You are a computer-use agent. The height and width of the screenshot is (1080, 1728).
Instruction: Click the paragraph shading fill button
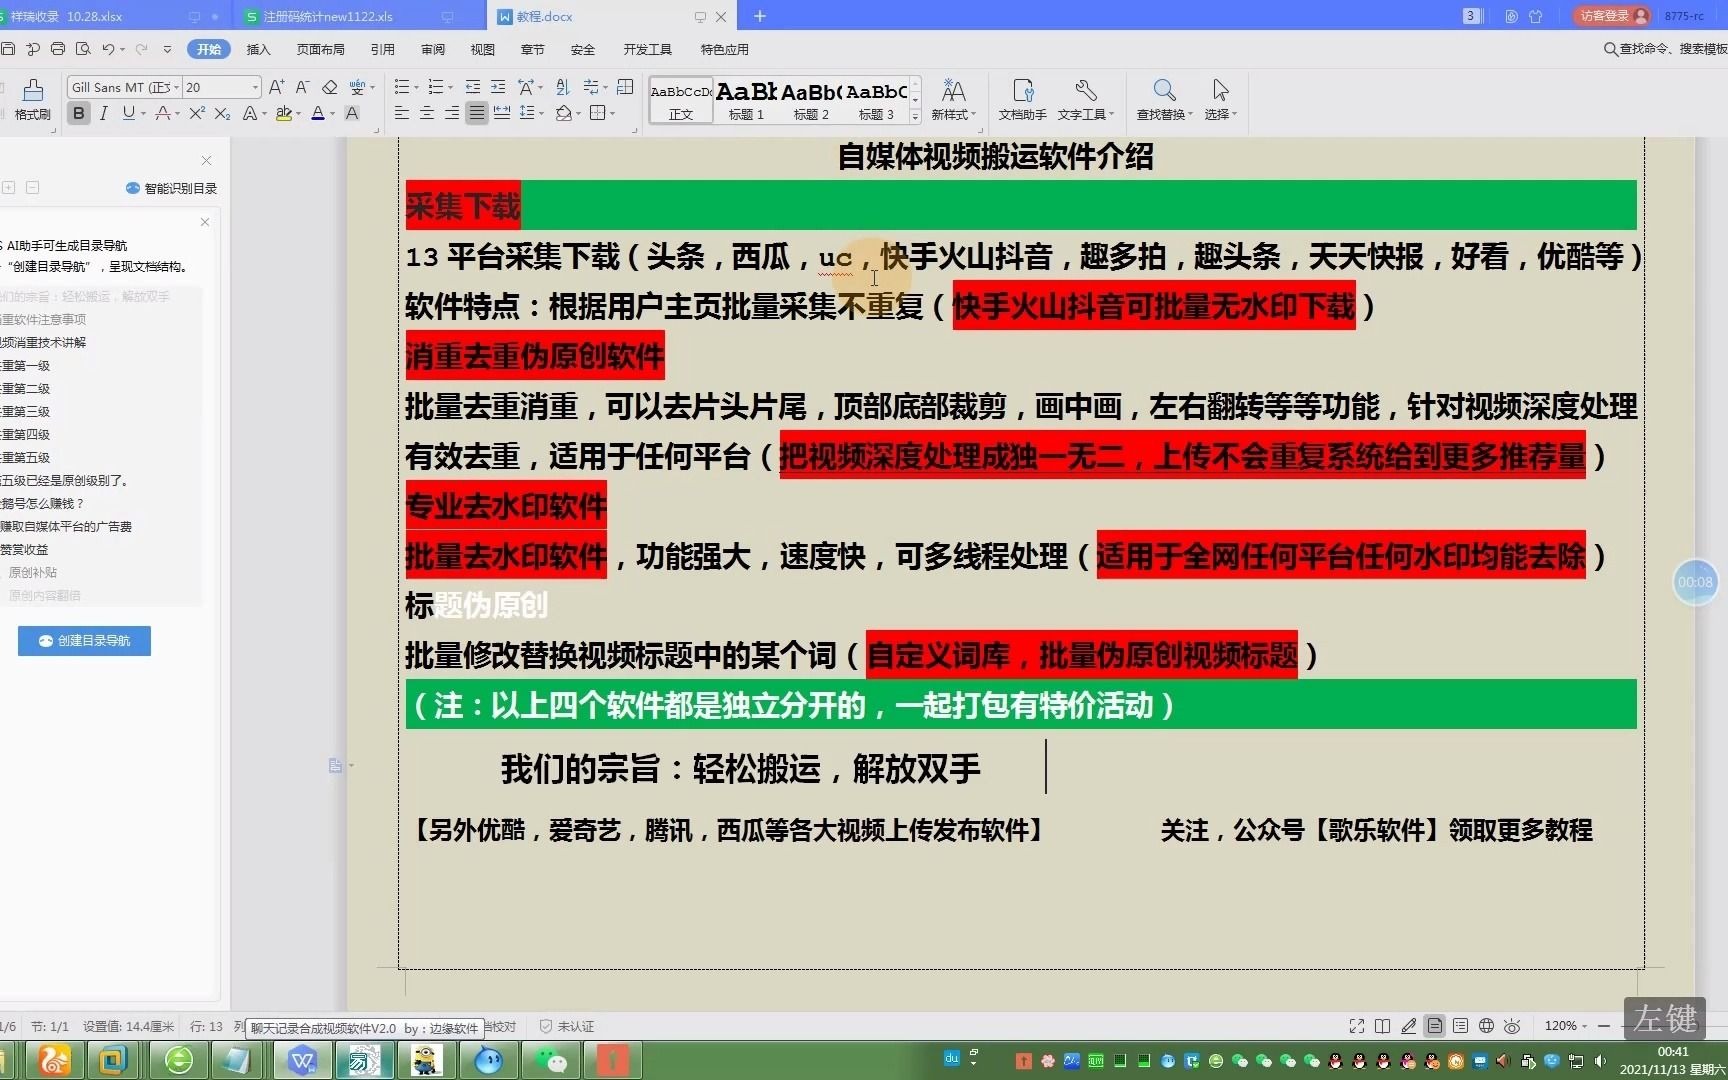coord(564,113)
